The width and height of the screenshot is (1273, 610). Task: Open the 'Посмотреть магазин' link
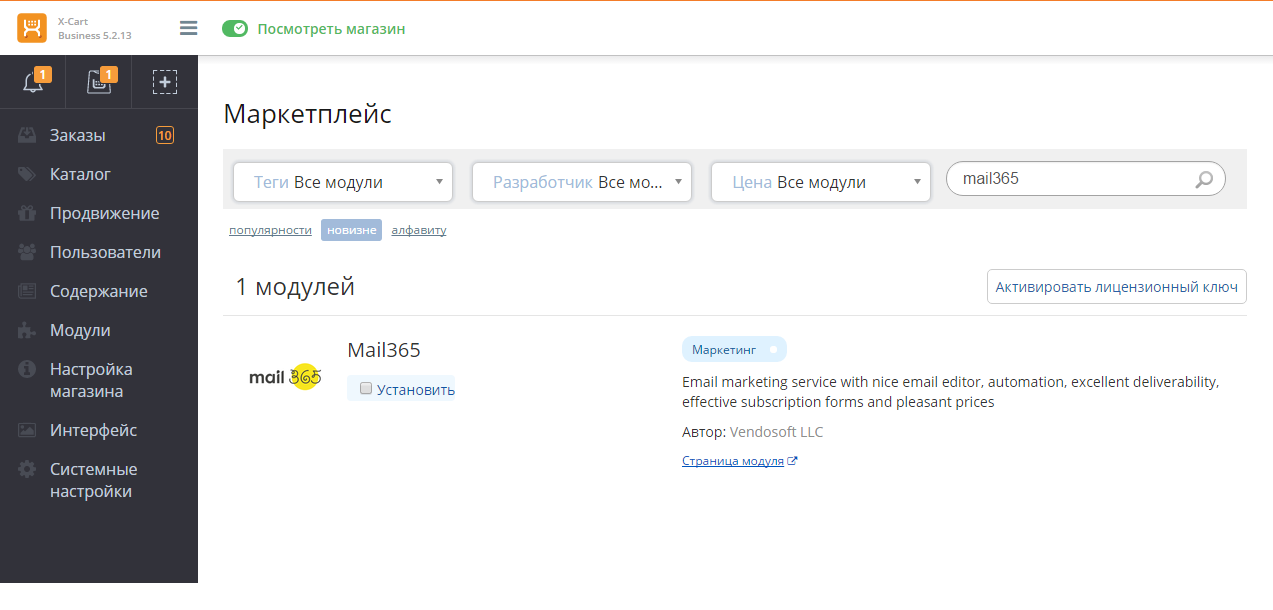tap(331, 29)
